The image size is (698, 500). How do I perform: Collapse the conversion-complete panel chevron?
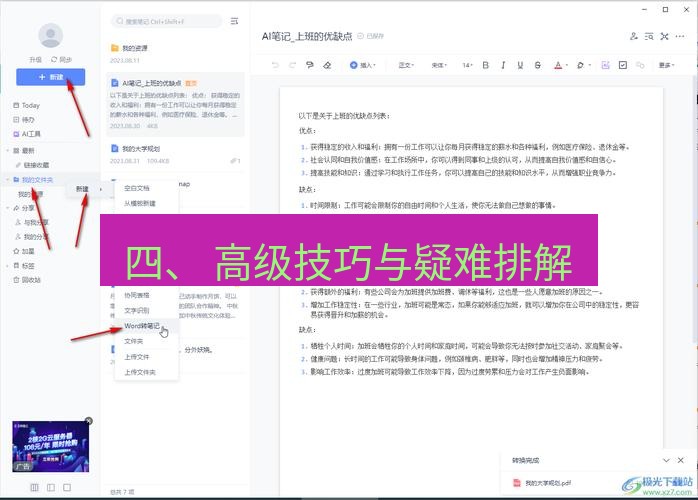[x=666, y=460]
